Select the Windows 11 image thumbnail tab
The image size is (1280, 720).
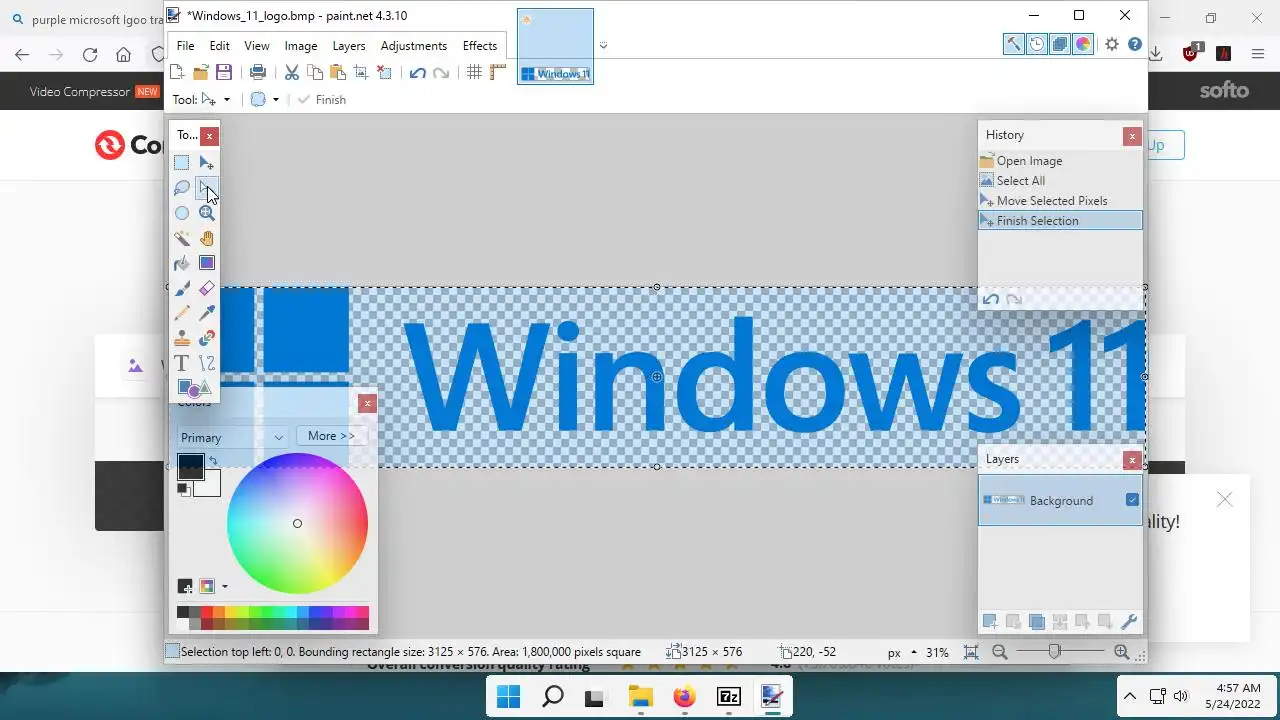pyautogui.click(x=555, y=46)
